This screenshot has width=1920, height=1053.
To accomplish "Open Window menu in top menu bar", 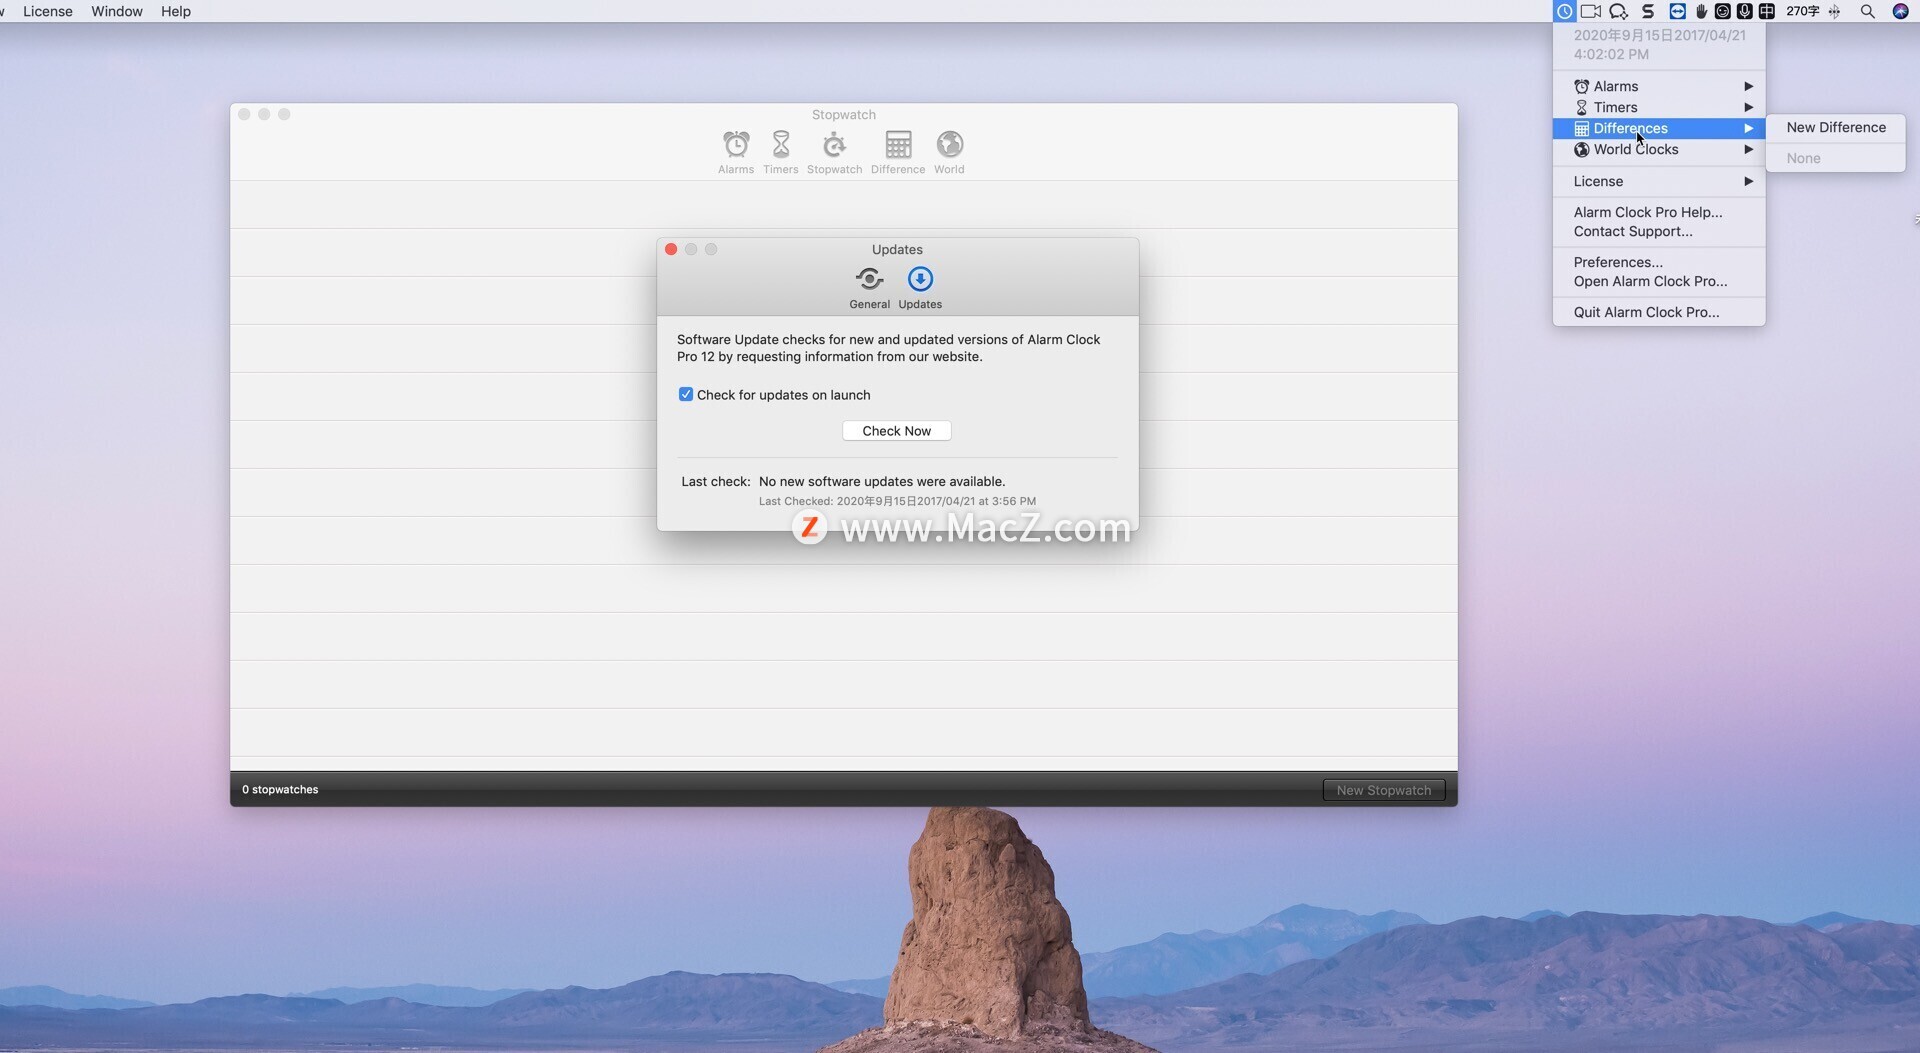I will [x=117, y=11].
